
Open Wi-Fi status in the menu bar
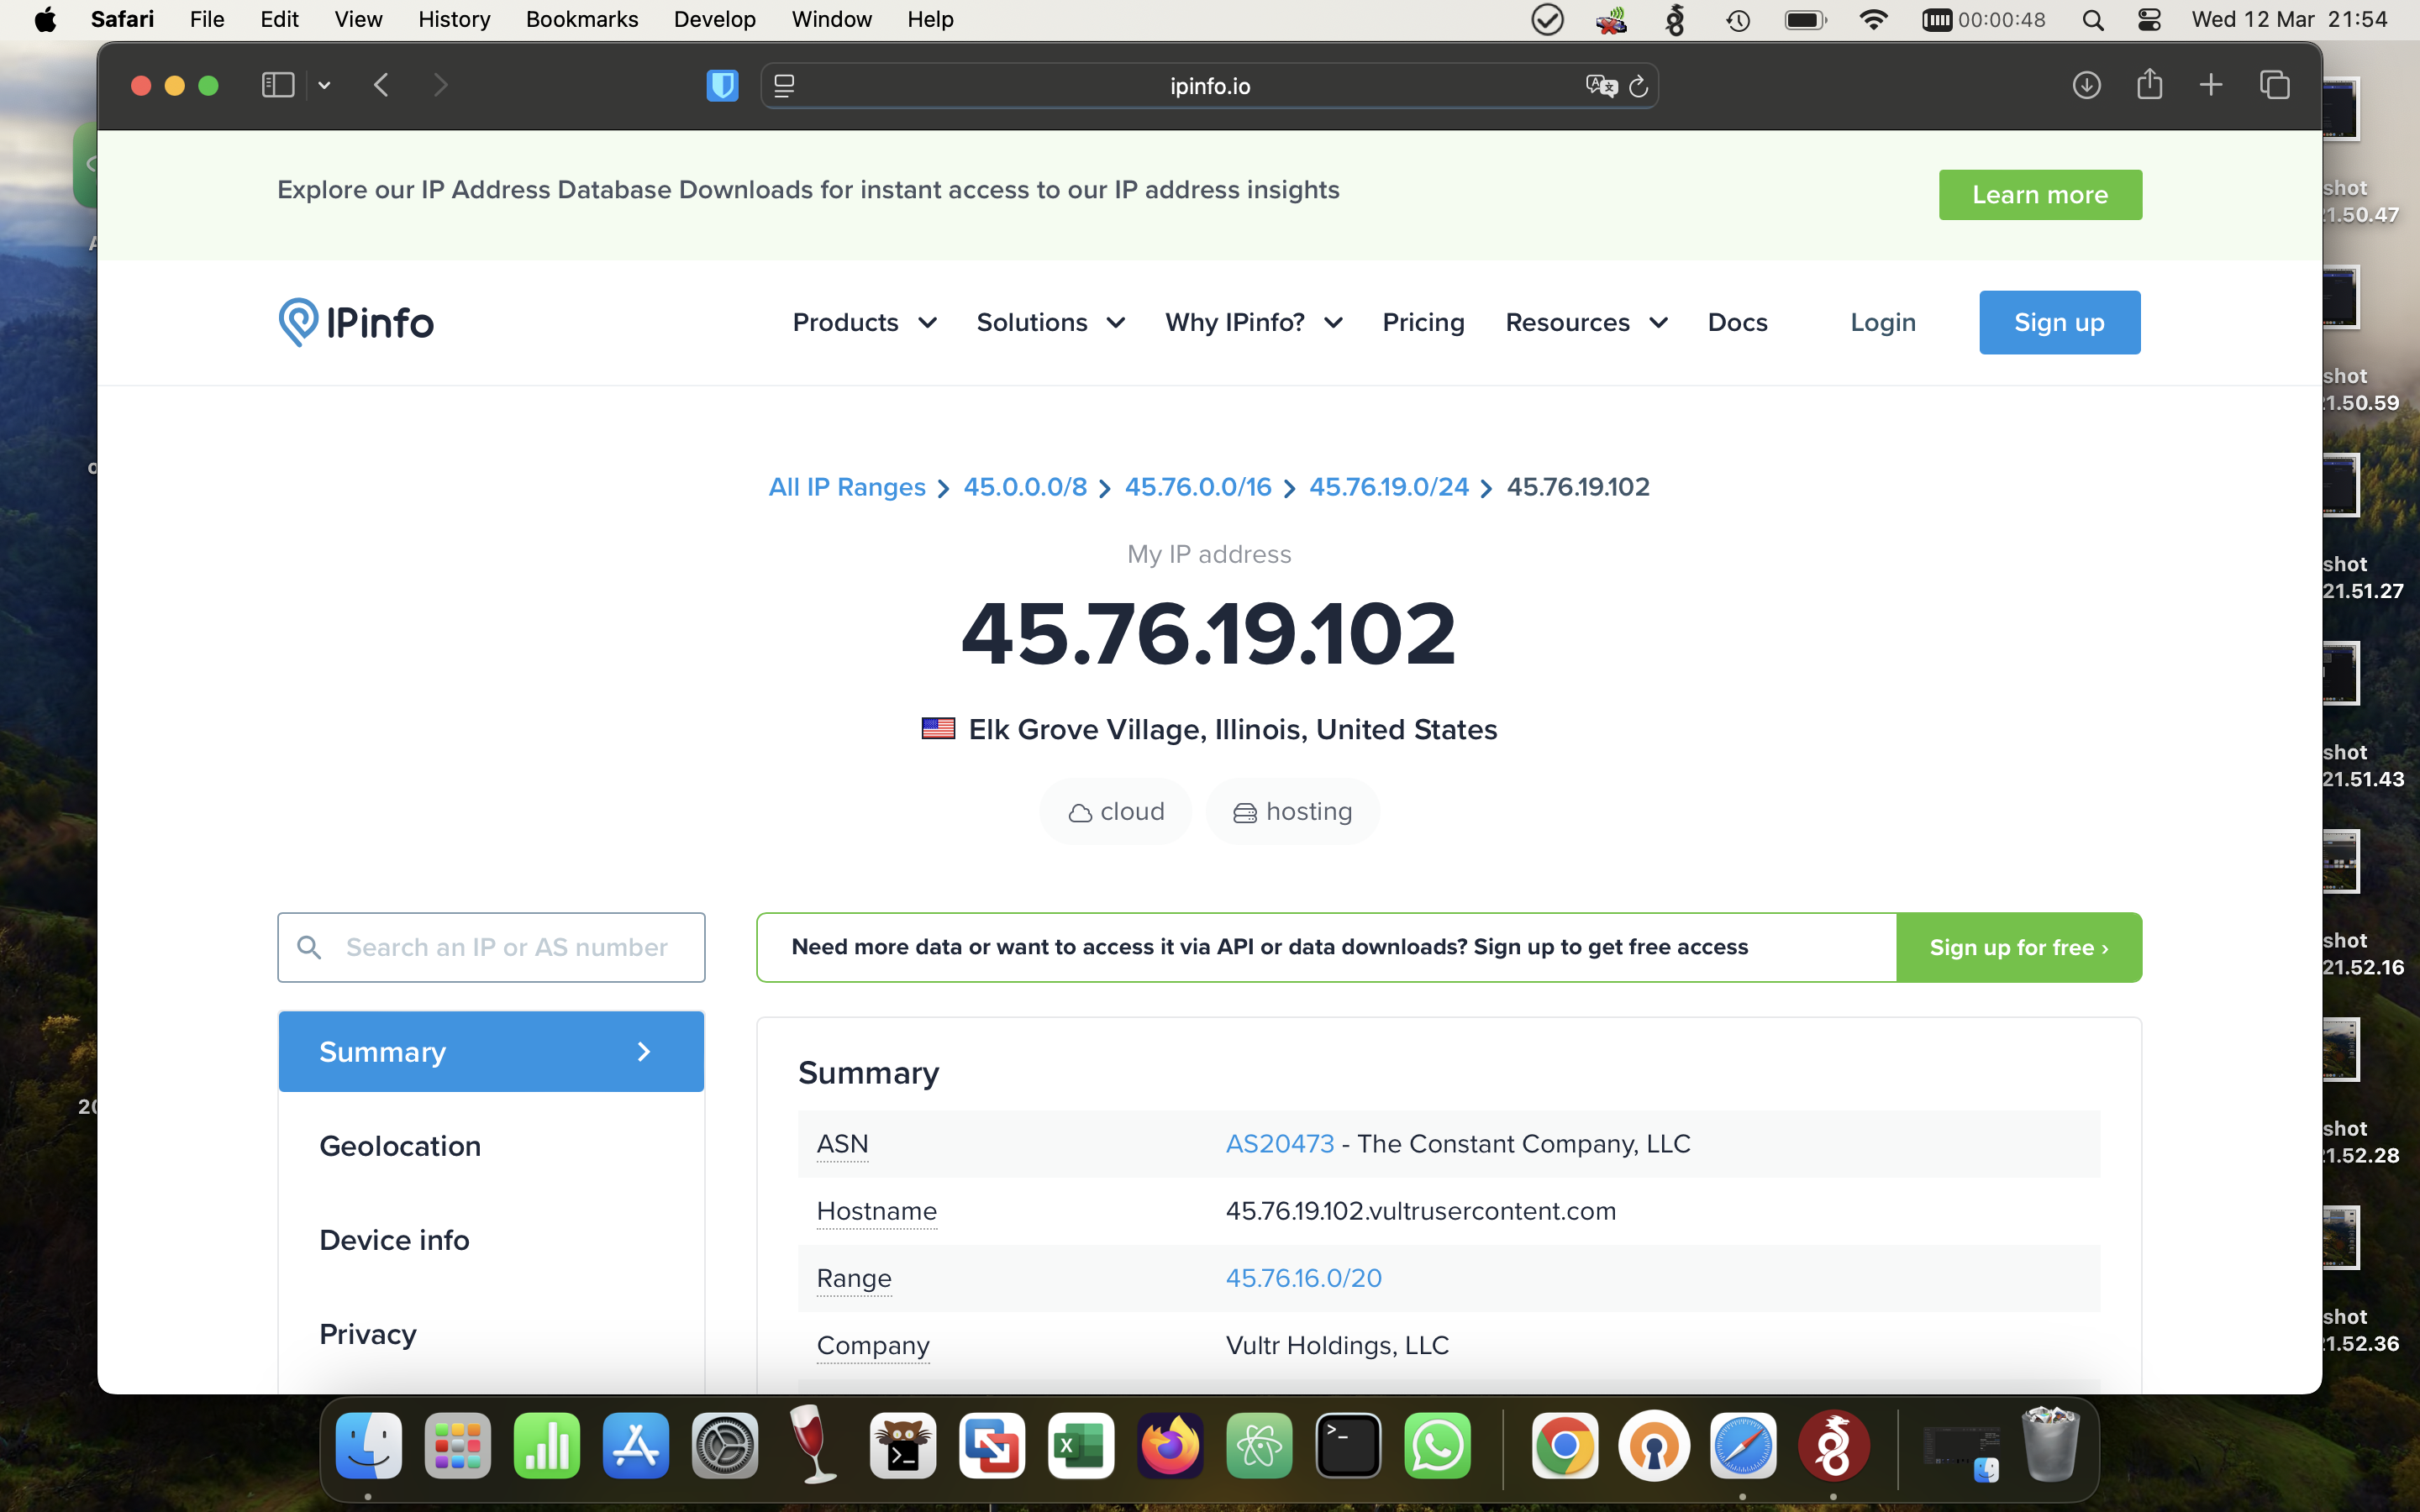pos(1873,20)
